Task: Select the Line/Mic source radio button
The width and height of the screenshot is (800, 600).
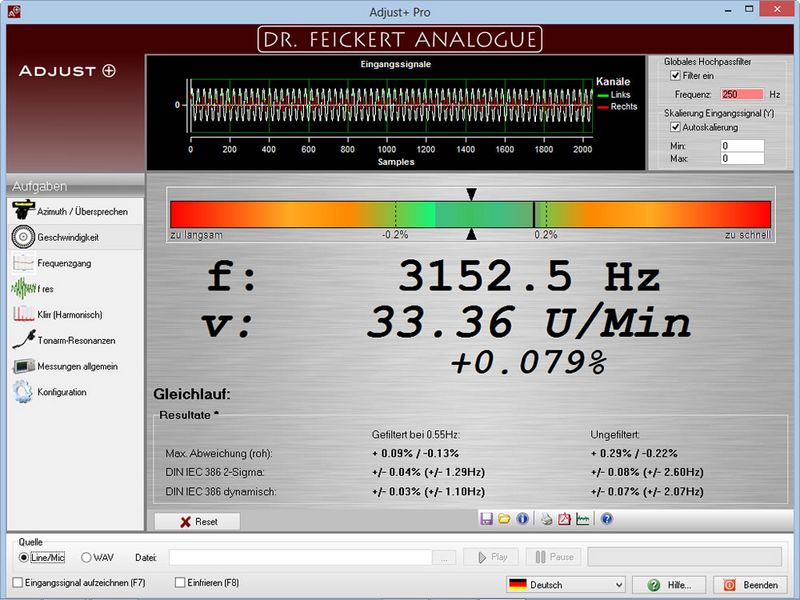Action: pyautogui.click(x=23, y=557)
